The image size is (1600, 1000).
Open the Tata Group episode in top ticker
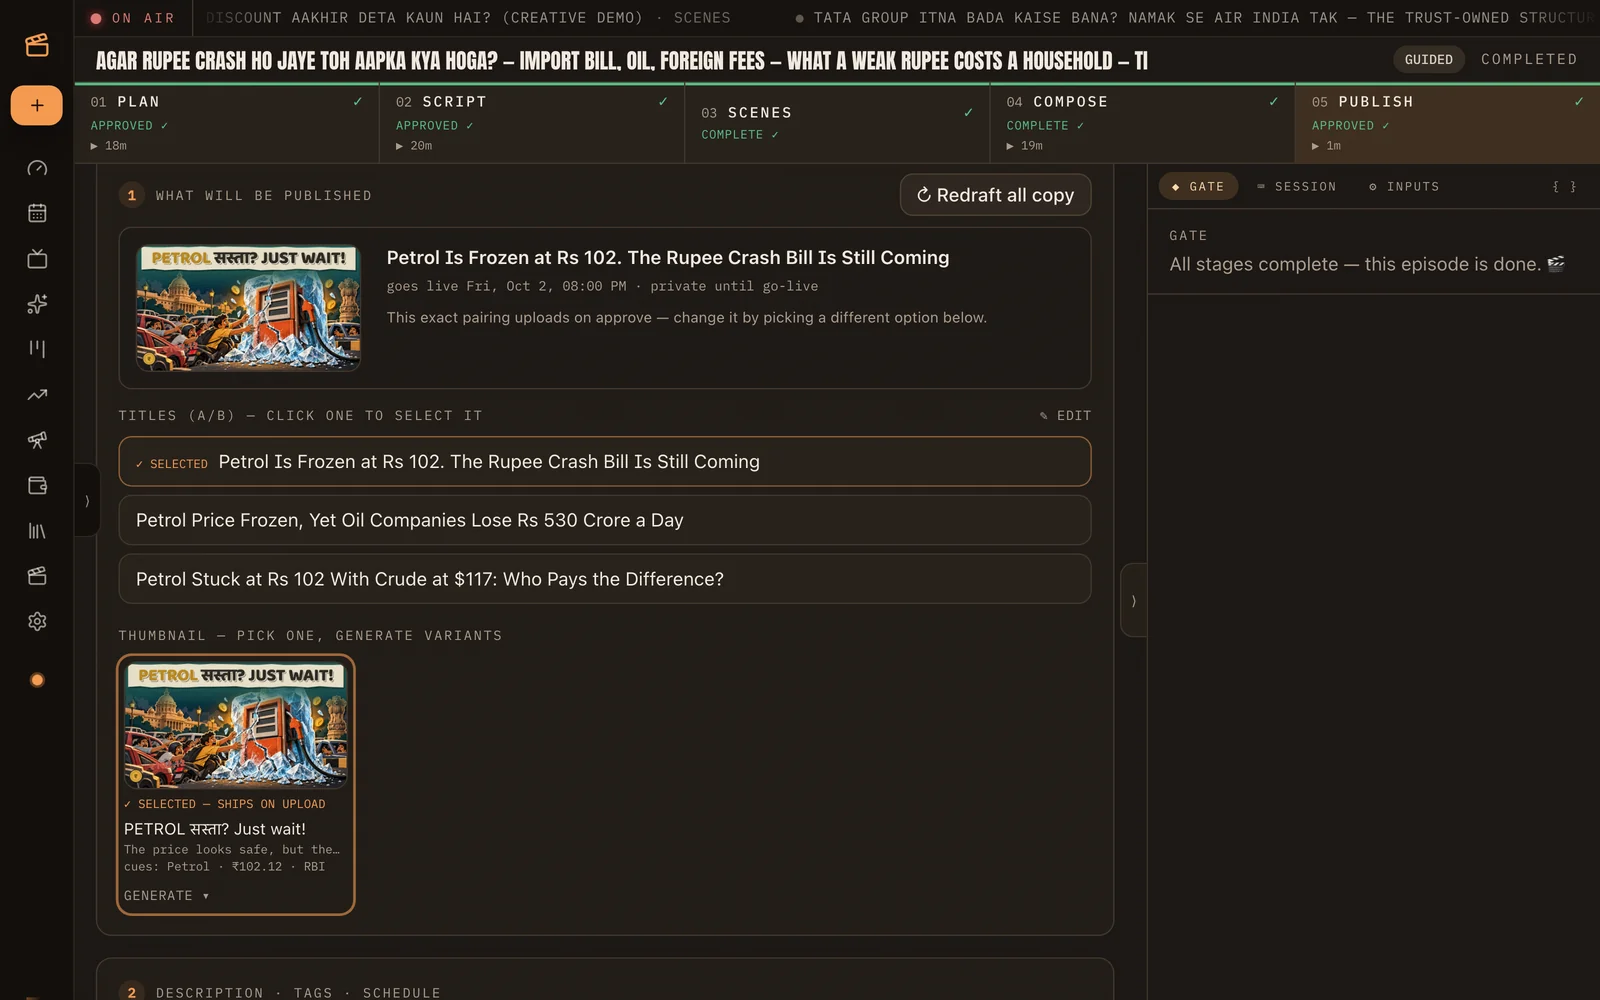[1195, 18]
